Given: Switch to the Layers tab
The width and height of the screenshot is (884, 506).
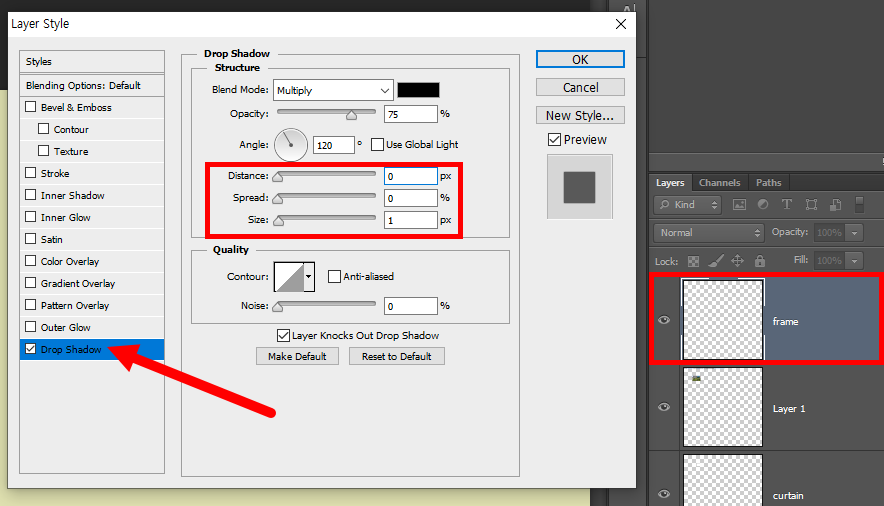Looking at the screenshot, I should (670, 183).
